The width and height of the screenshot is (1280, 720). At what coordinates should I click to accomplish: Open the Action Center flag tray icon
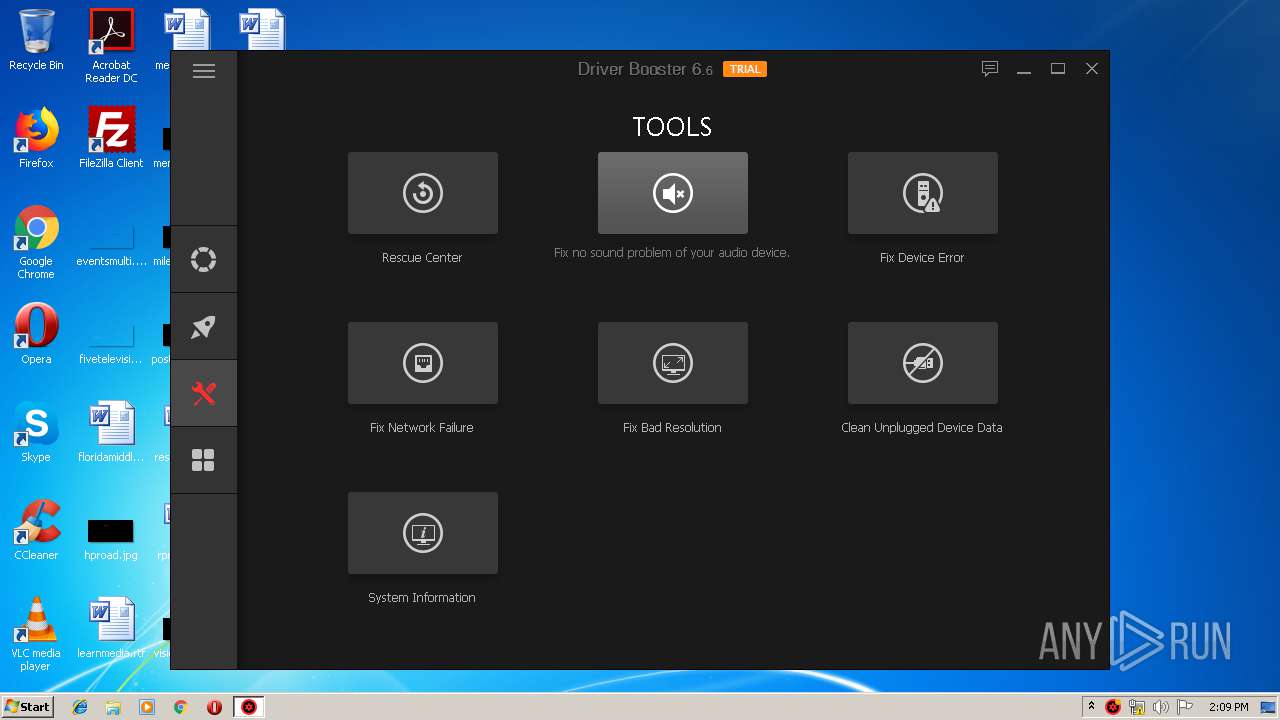1185,707
